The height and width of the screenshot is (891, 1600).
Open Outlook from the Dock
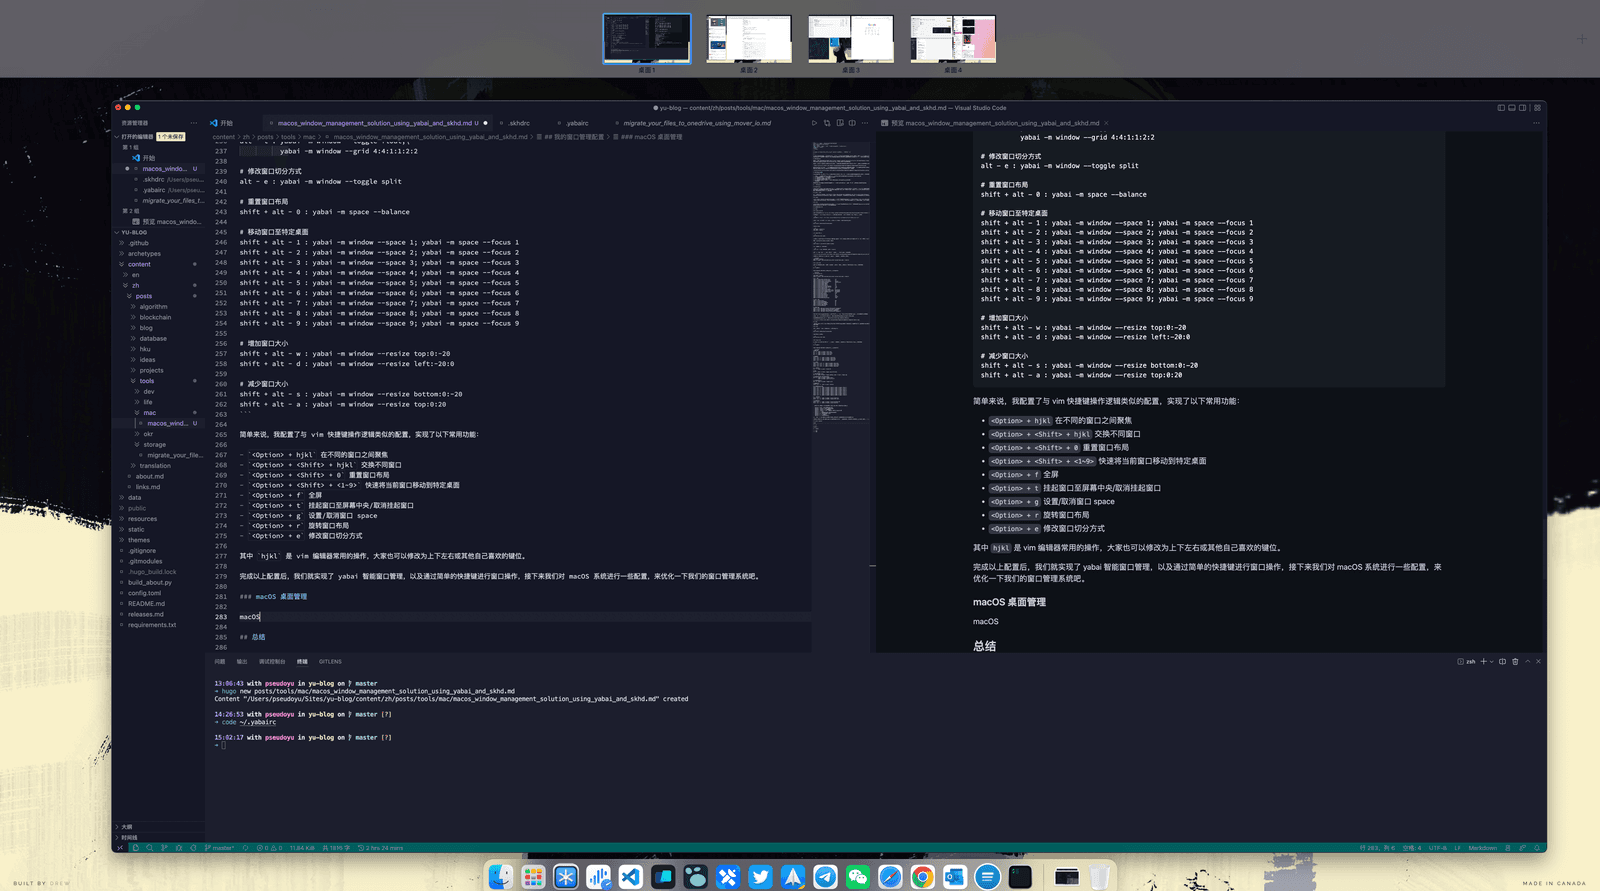coord(955,877)
